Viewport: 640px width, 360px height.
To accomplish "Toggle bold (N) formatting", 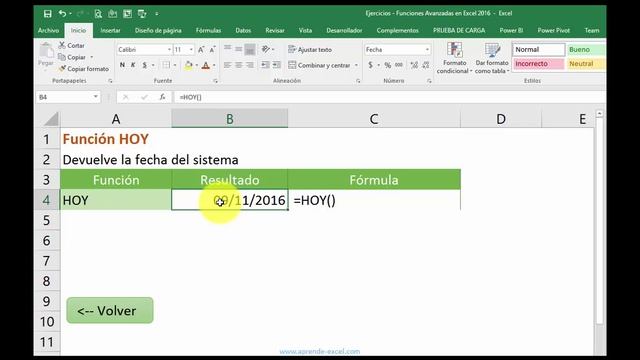I will [x=122, y=65].
